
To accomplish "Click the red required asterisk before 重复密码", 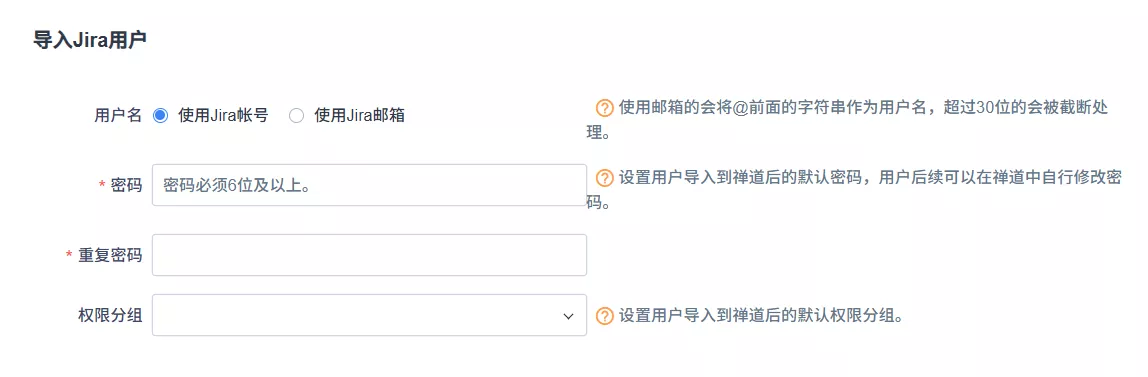I will (x=70, y=255).
